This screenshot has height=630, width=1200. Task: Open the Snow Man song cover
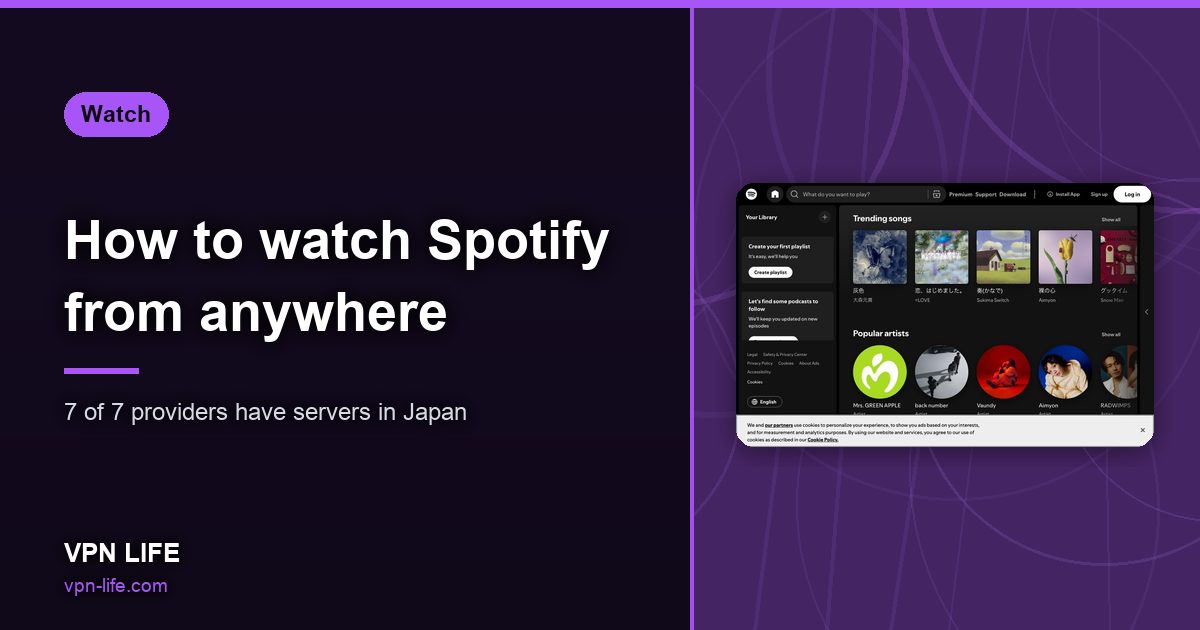(x=1119, y=257)
